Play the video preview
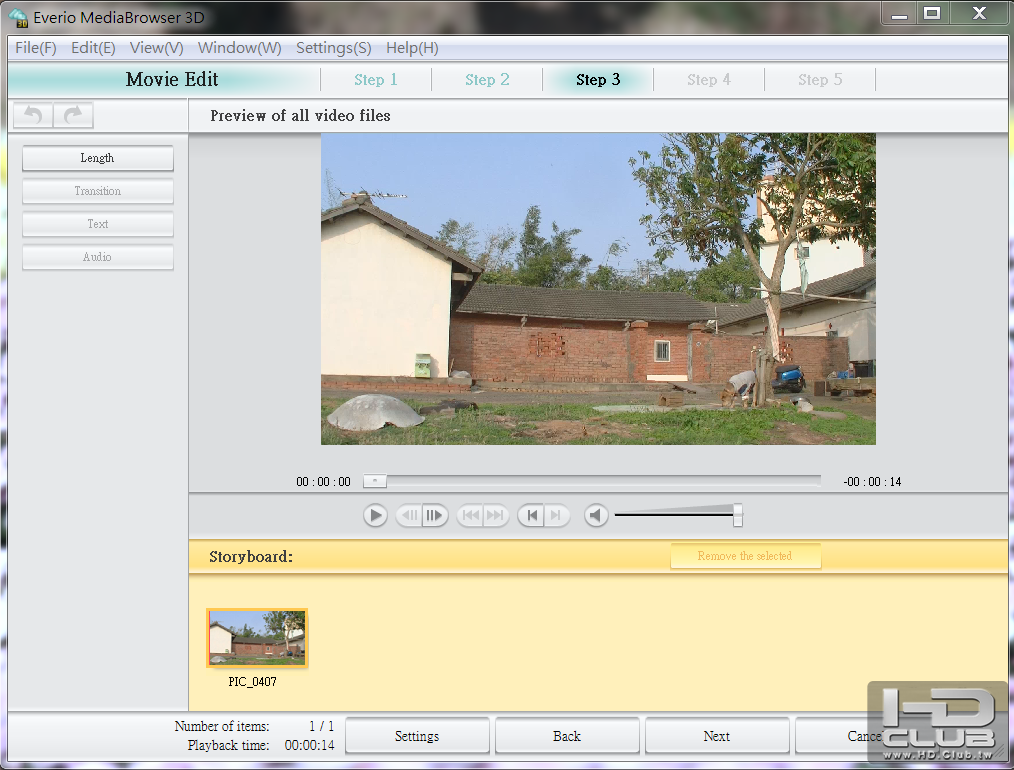The image size is (1014, 770). [x=375, y=516]
